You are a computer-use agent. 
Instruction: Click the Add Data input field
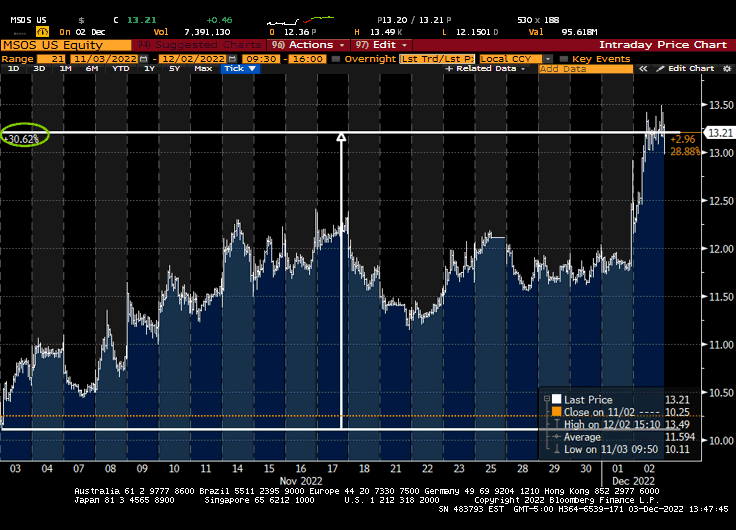point(586,69)
